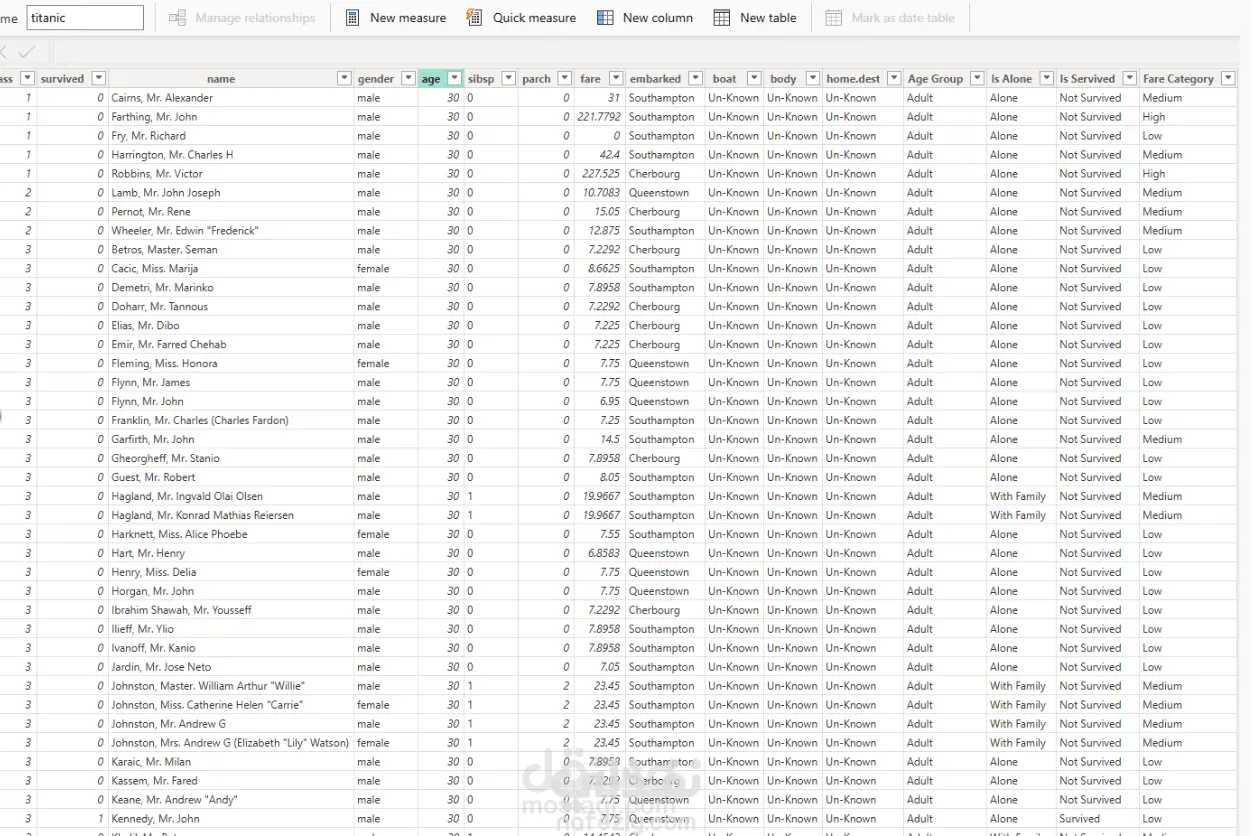1251x836 pixels.
Task: Click the fare value 227.525
Action: [x=601, y=174]
